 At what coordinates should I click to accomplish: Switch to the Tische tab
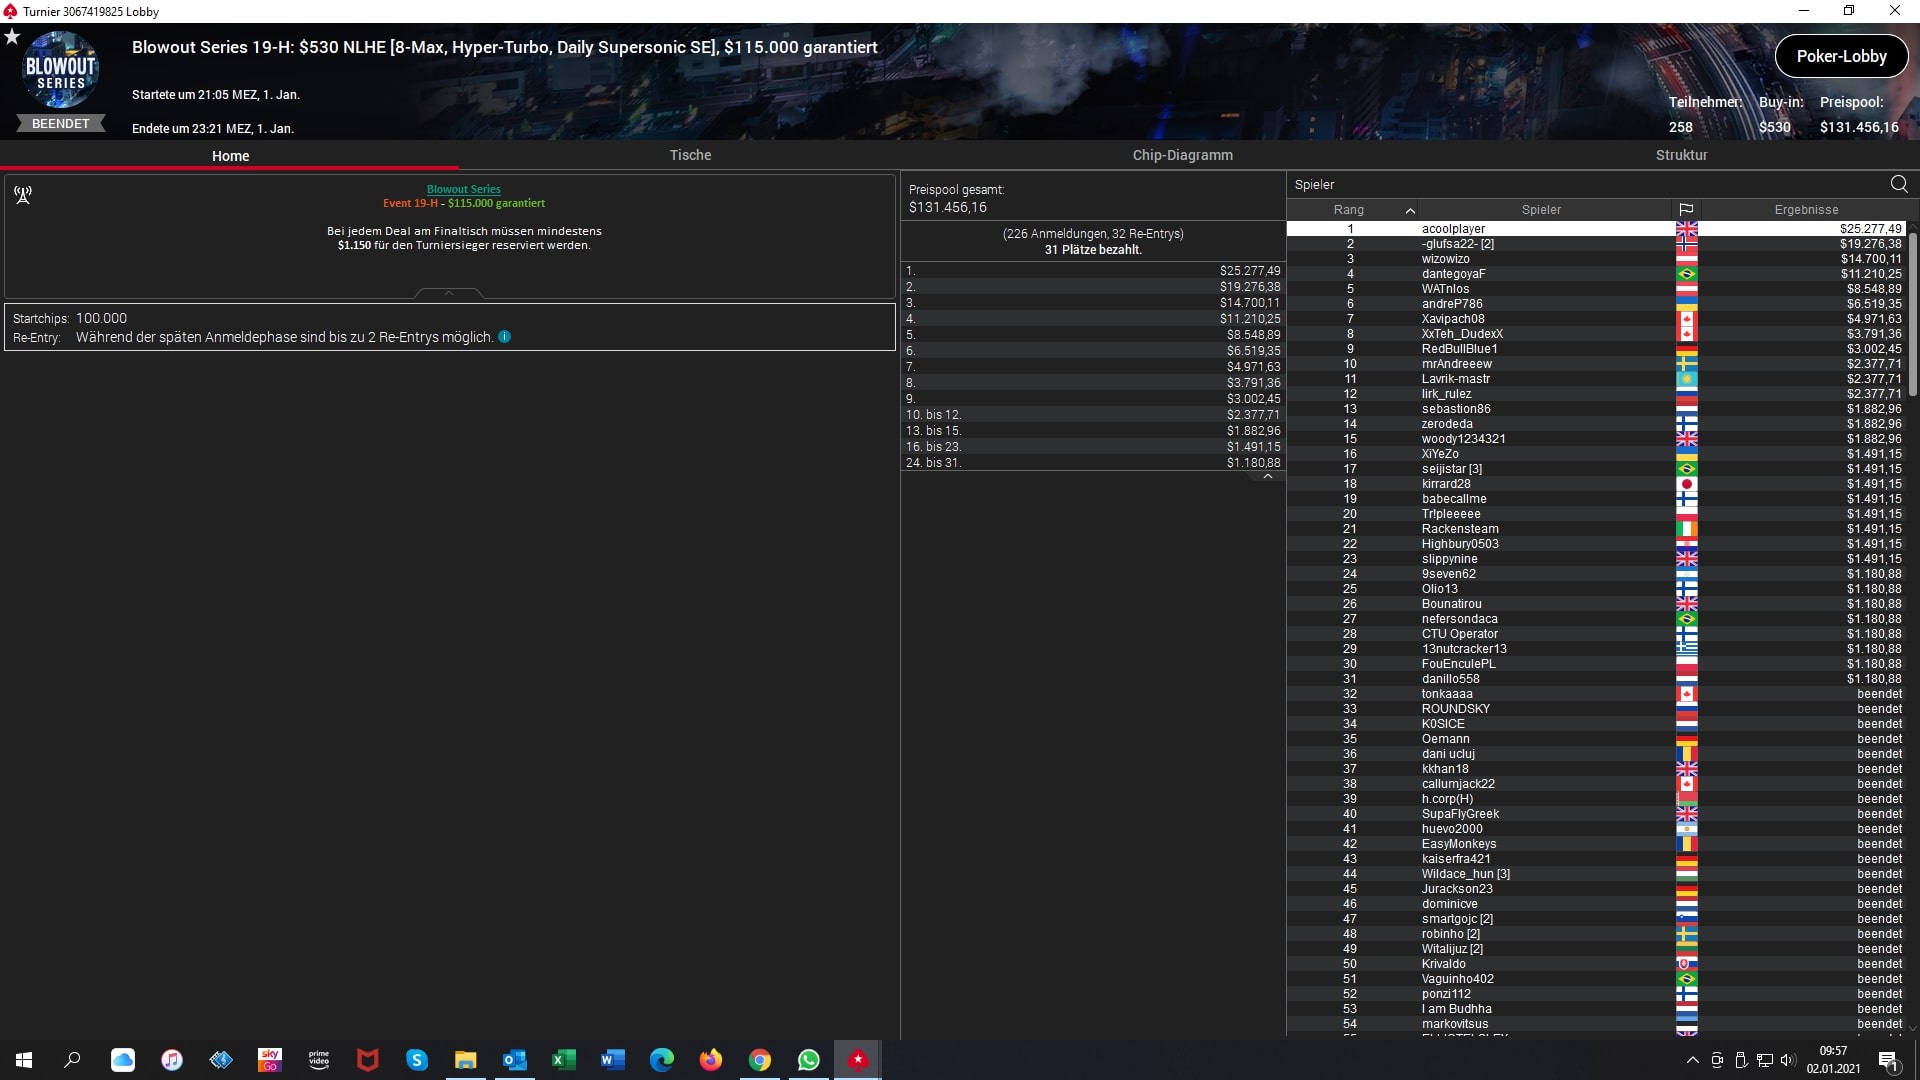690,155
